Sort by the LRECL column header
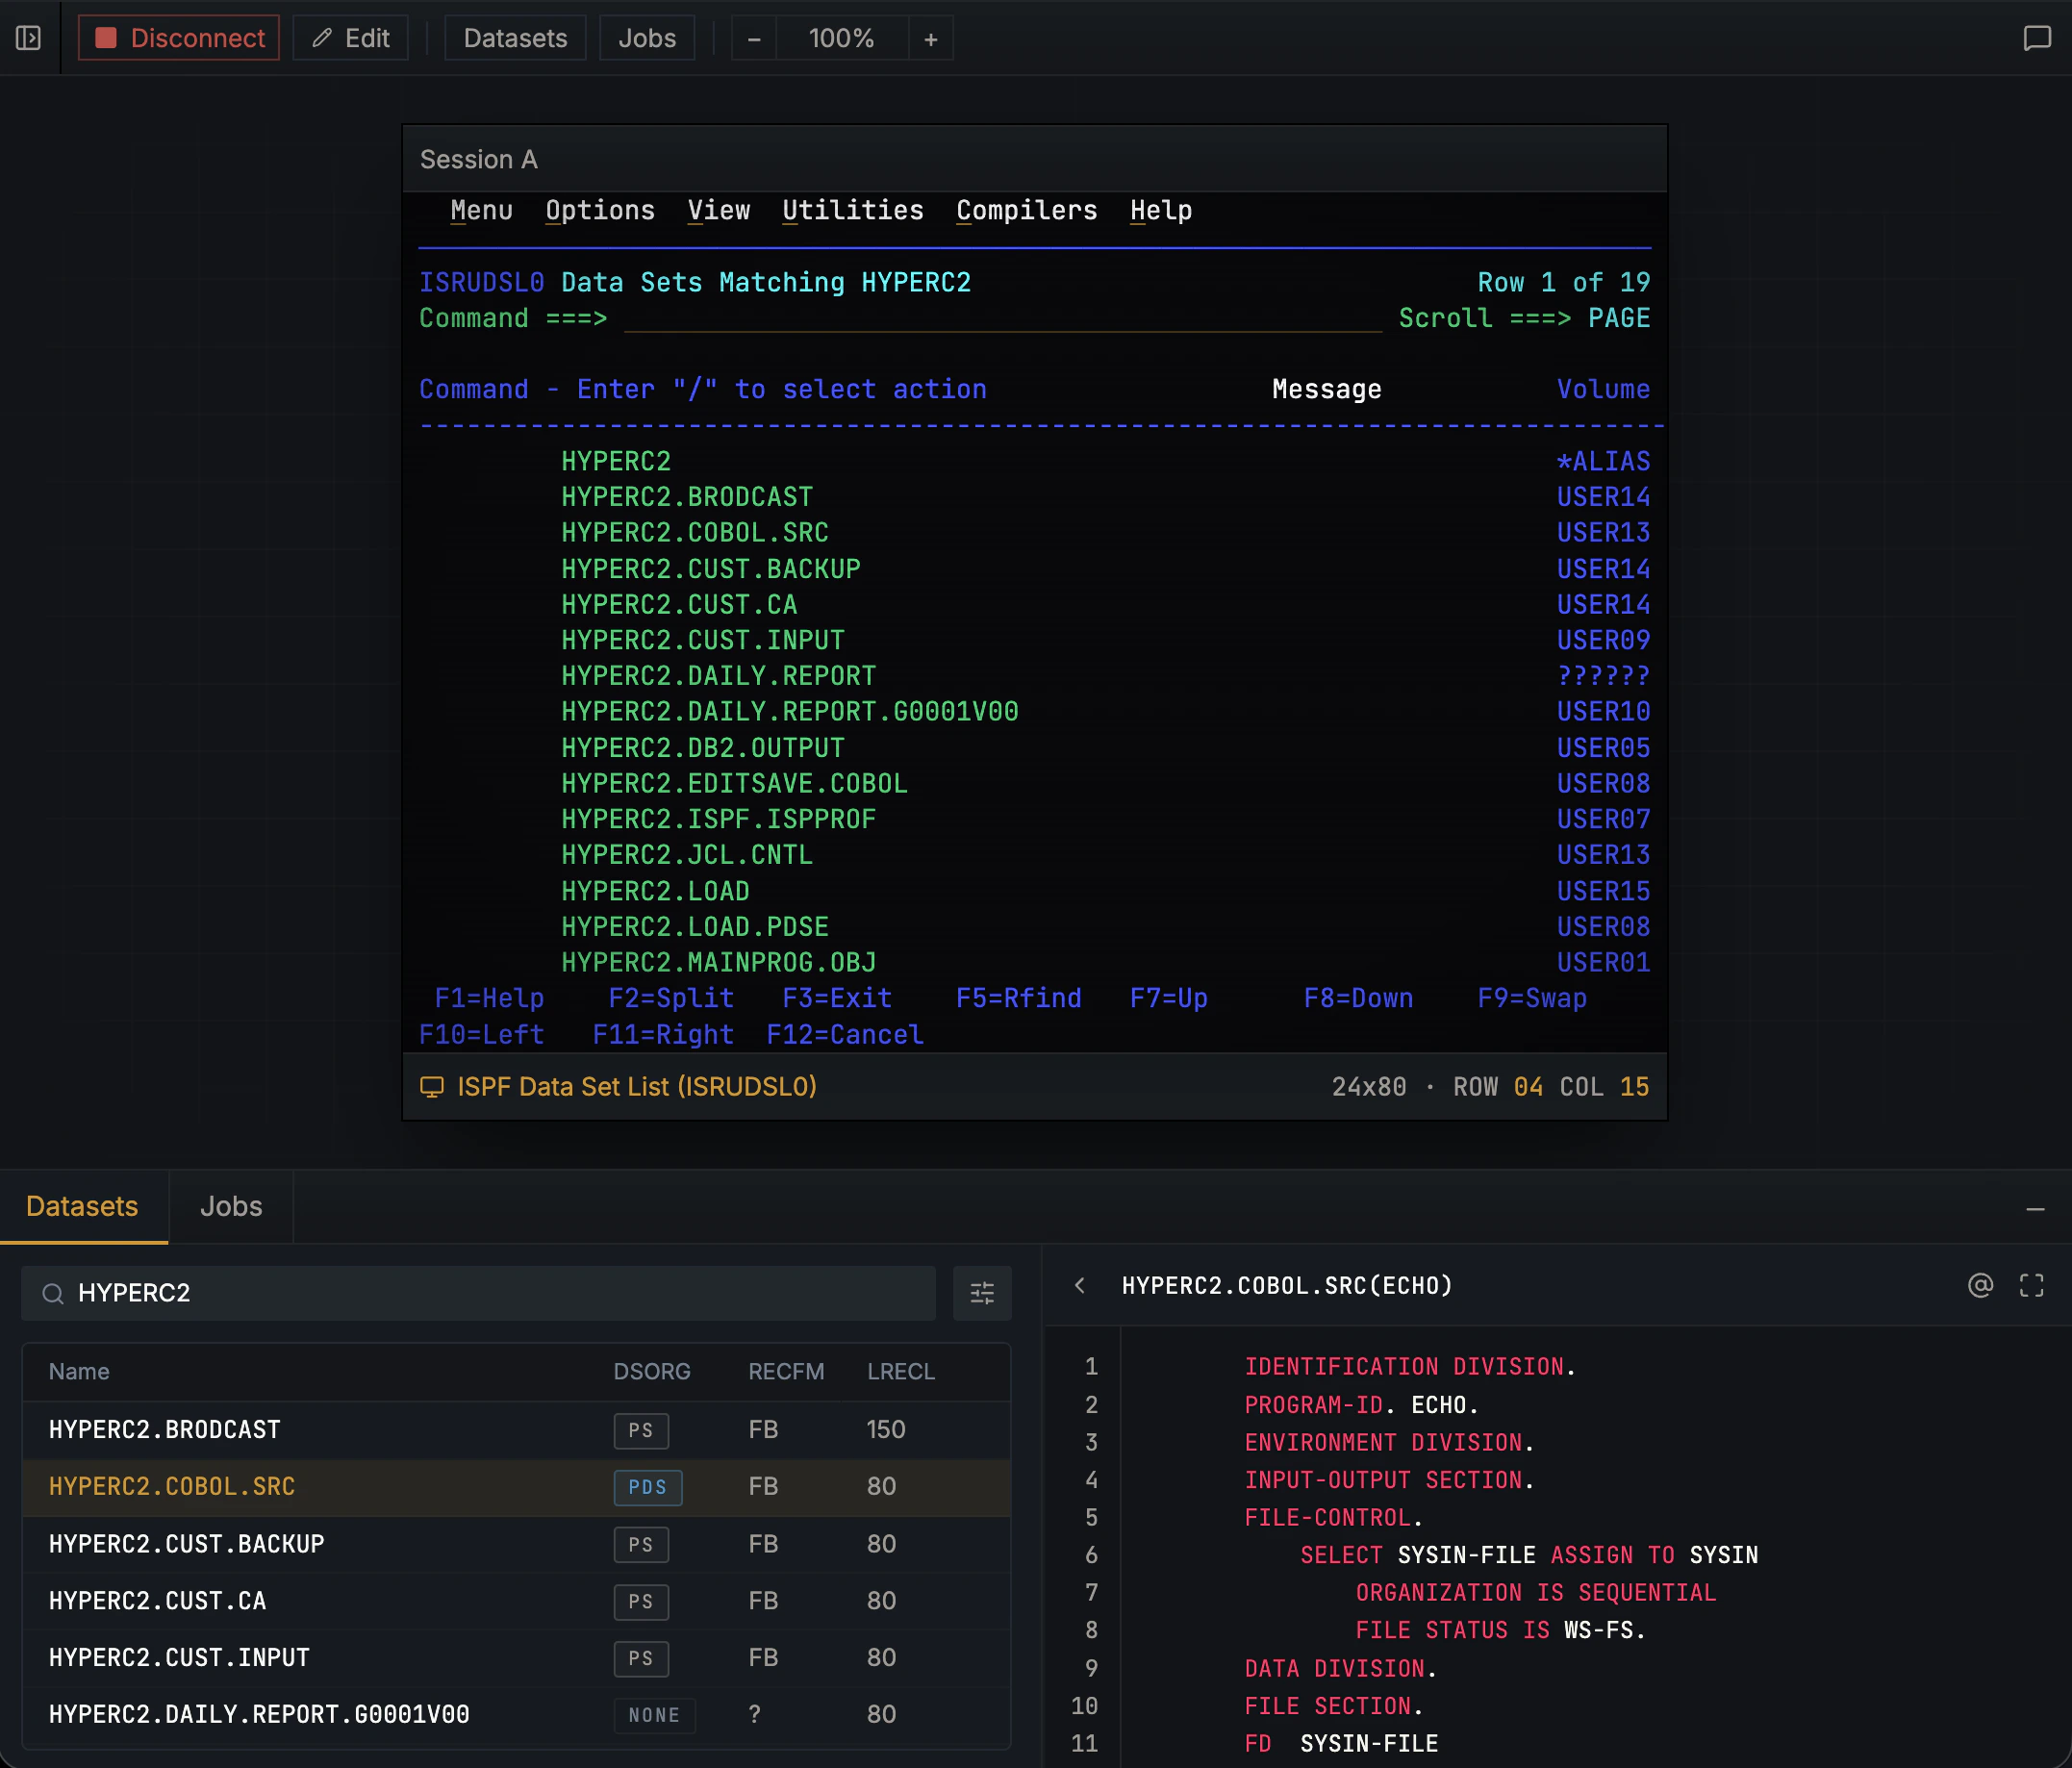 (x=901, y=1371)
